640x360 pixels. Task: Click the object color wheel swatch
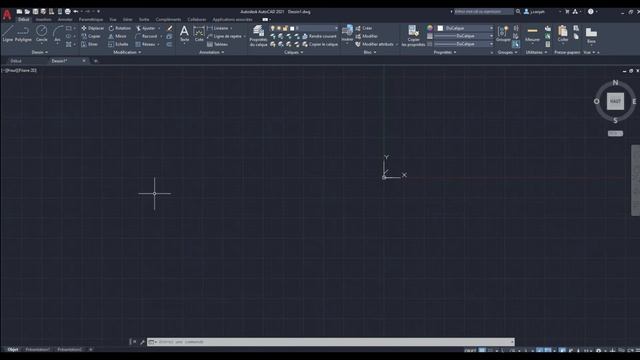(x=430, y=28)
